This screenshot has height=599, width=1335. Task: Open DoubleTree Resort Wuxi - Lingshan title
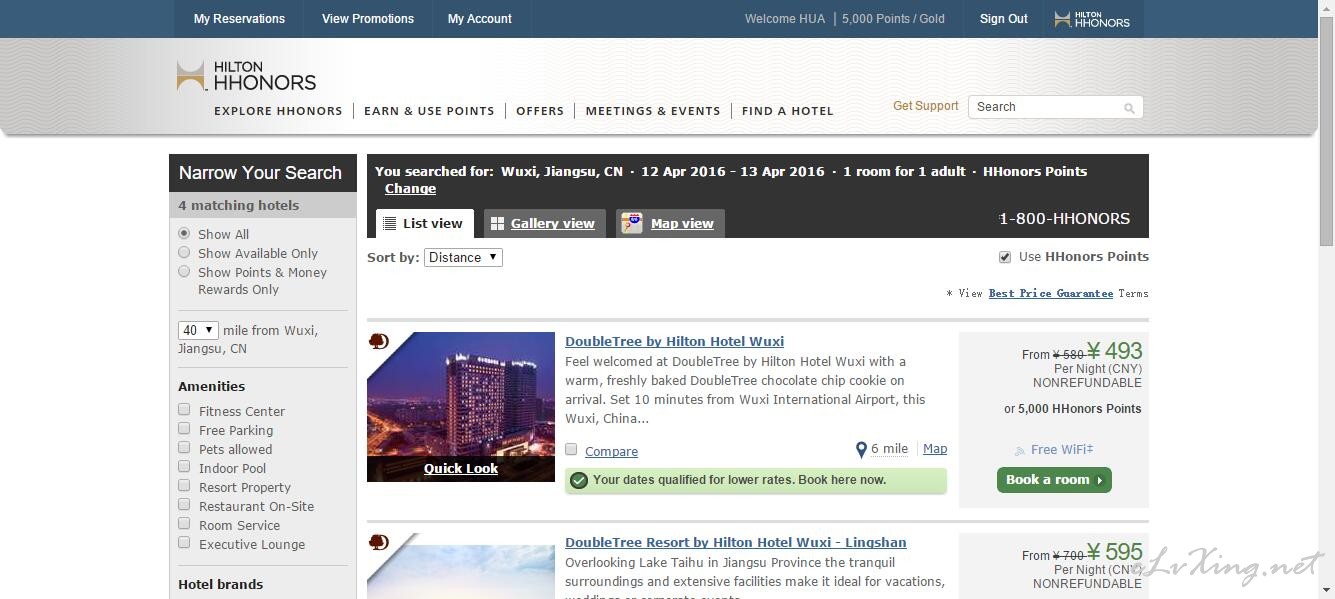[x=736, y=543]
